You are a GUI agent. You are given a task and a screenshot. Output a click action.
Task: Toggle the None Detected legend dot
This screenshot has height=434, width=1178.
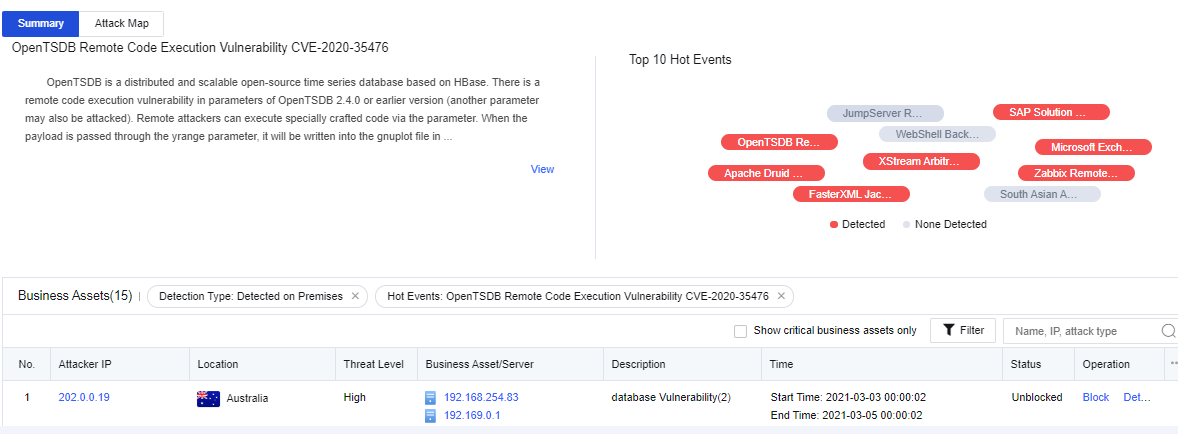click(906, 225)
